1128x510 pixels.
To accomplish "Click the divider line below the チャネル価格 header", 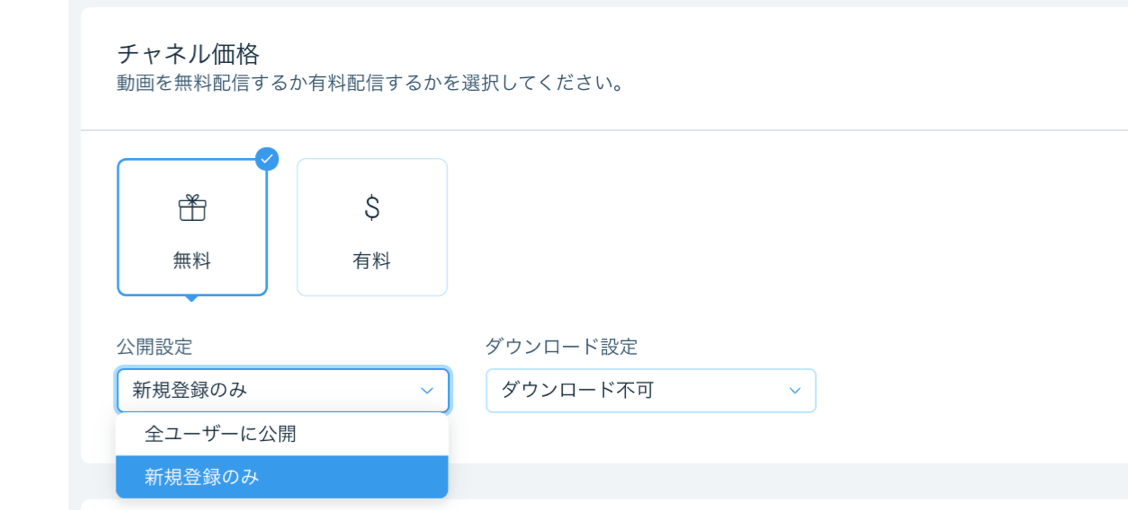I will click(x=604, y=130).
